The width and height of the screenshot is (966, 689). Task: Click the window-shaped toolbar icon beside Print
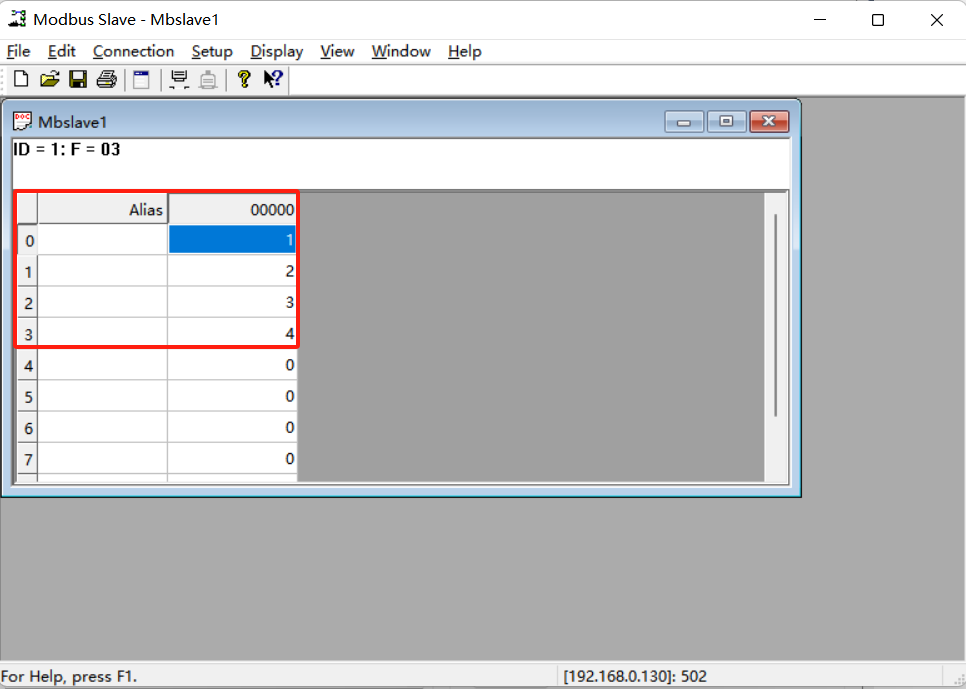coord(142,80)
